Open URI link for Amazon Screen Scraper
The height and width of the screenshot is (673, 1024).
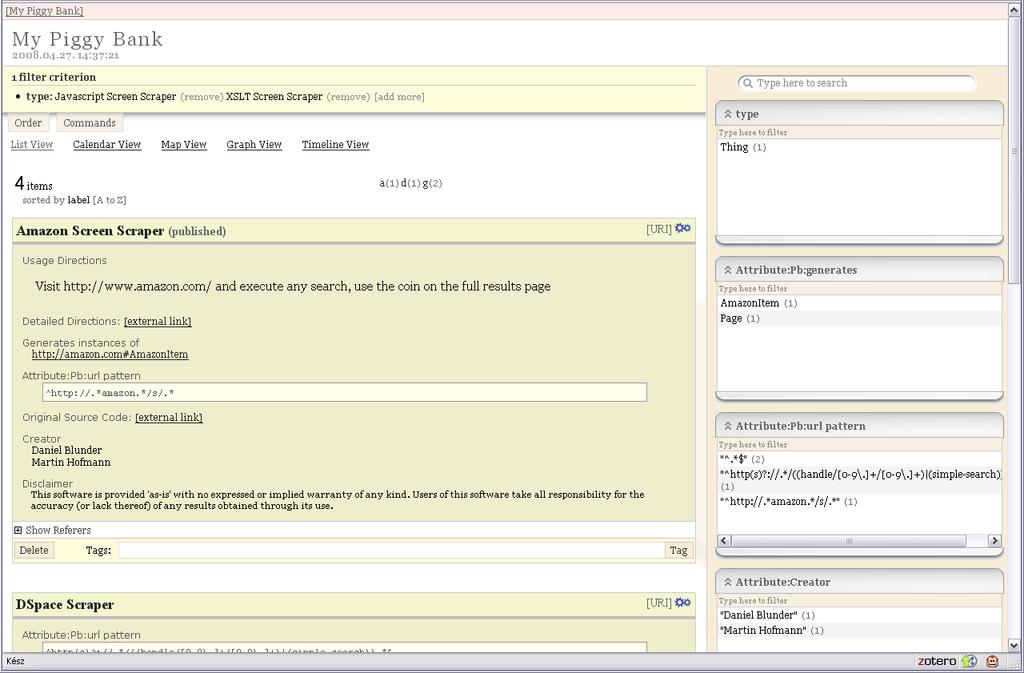tap(659, 229)
